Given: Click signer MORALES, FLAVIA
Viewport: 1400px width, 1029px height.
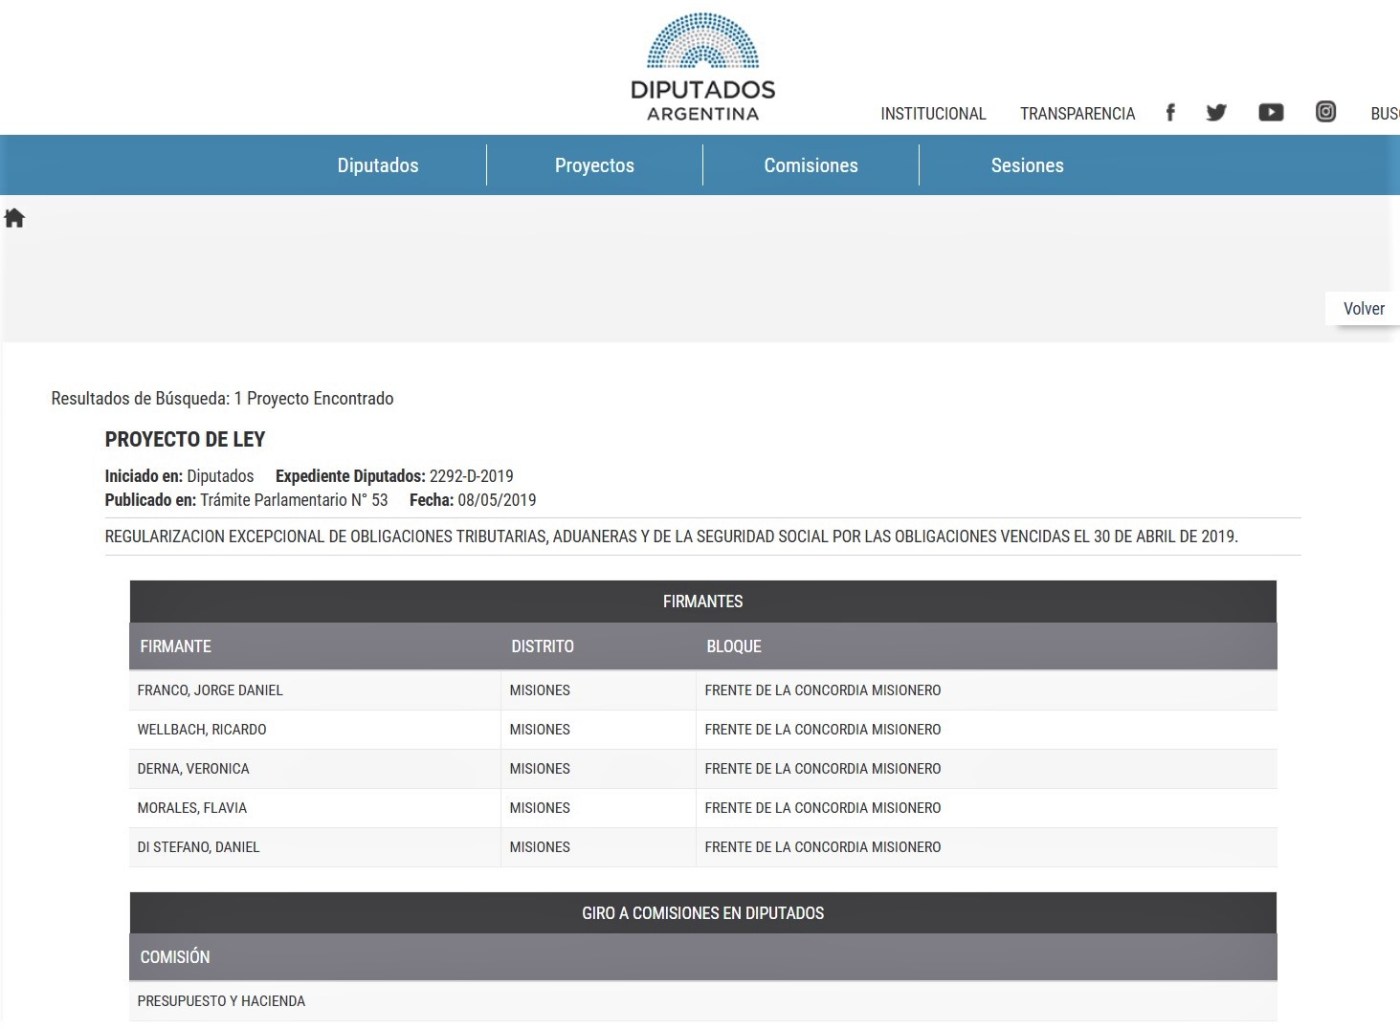Looking at the screenshot, I should pos(192,807).
